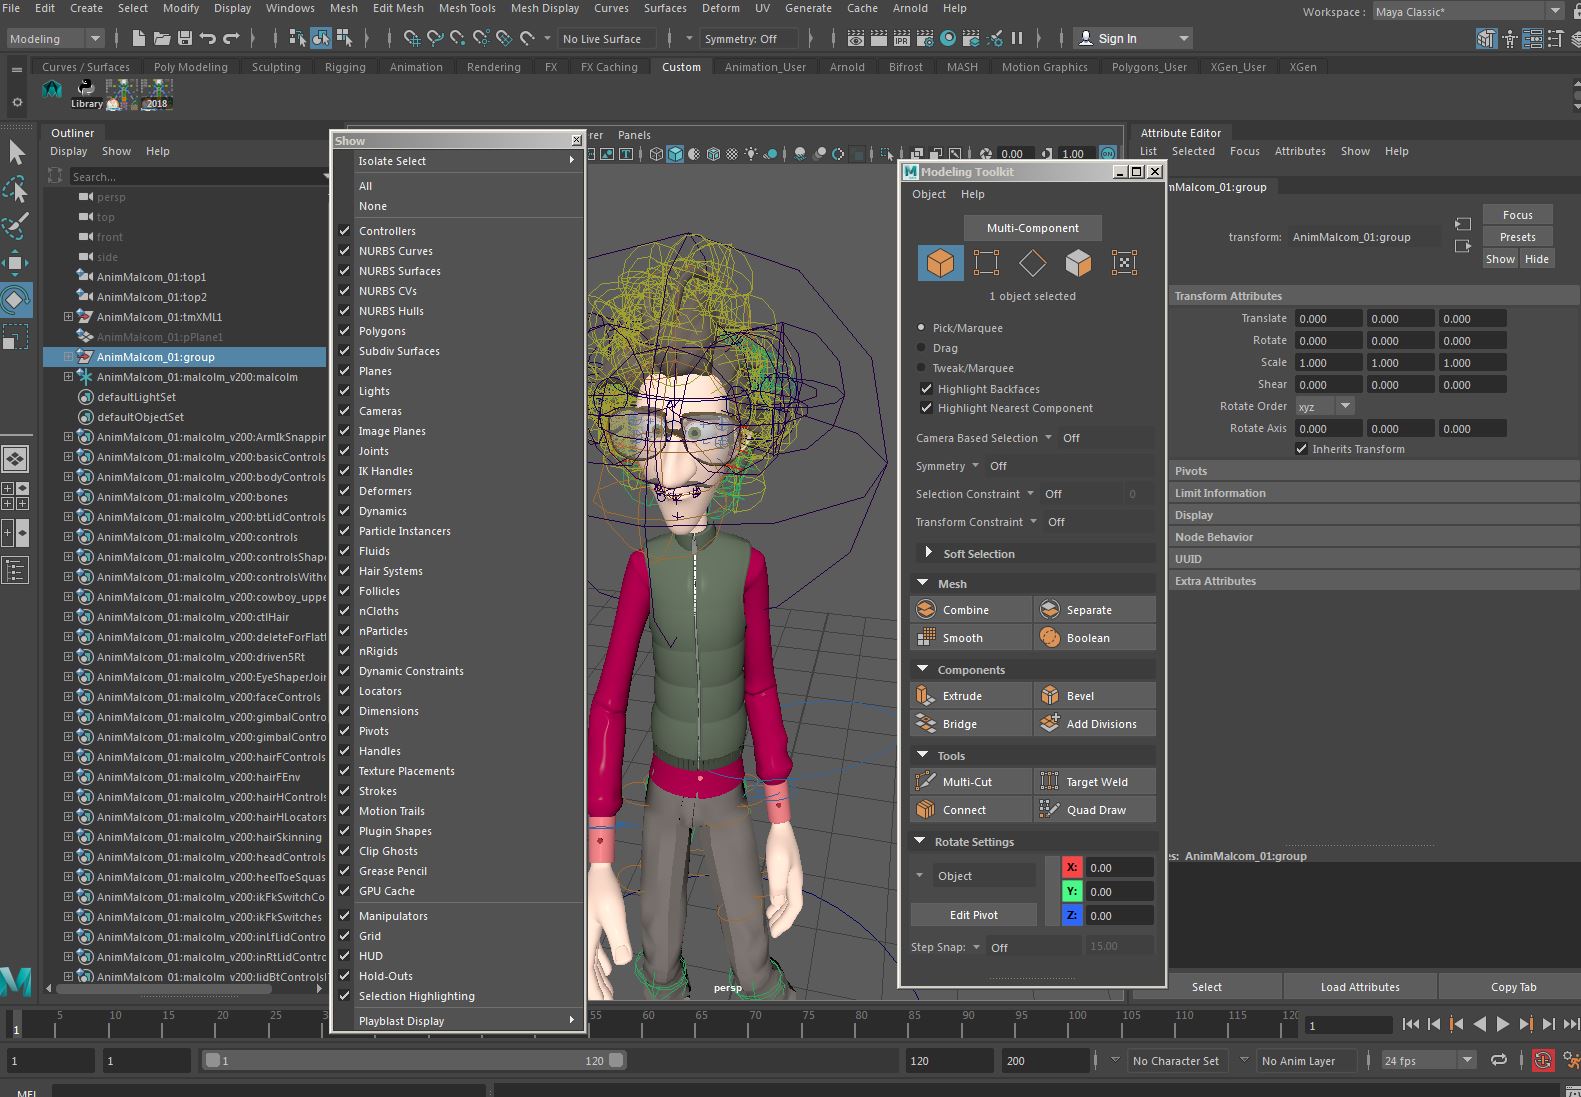This screenshot has height=1097, width=1581.
Task: Click the Edit Pivot button
Action: [x=973, y=915]
